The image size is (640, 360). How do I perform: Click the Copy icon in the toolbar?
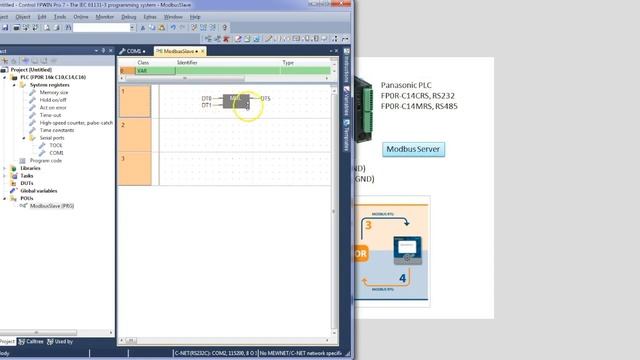152,27
